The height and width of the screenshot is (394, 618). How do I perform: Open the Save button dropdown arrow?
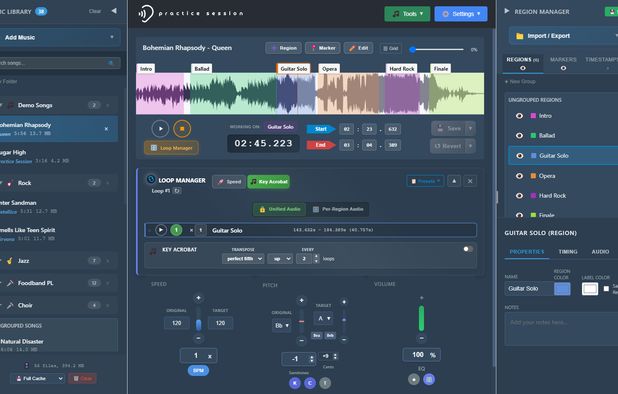(470, 128)
